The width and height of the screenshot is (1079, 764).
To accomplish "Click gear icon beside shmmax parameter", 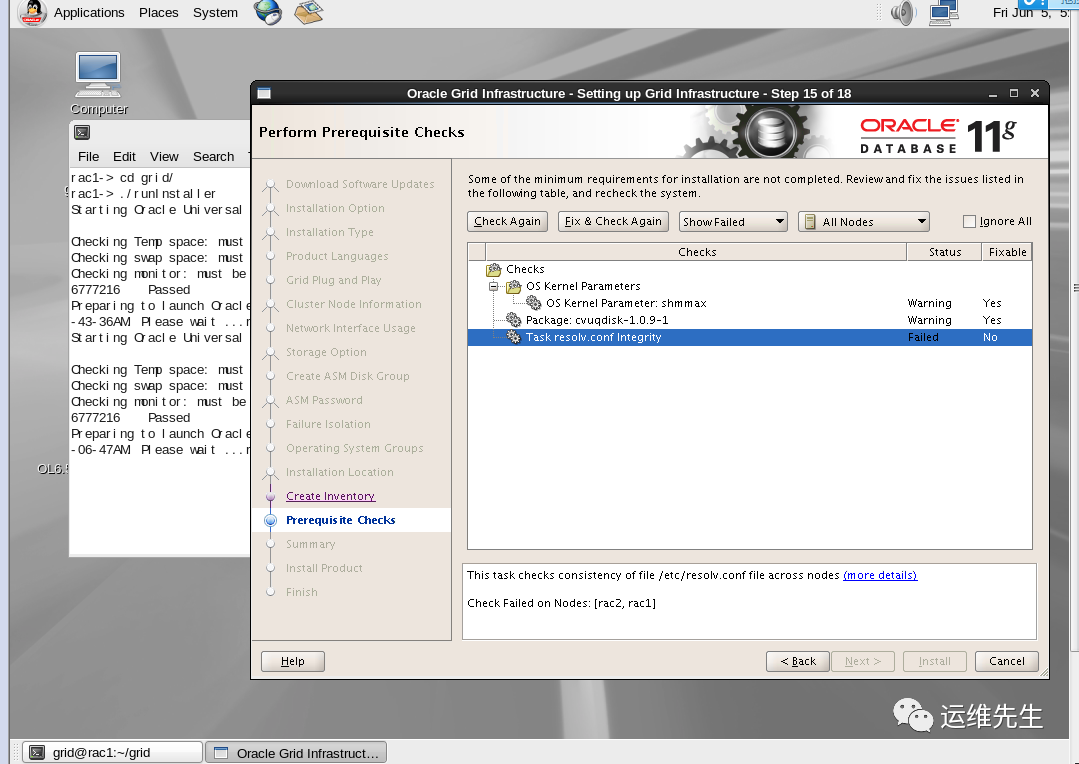I will tap(534, 303).
